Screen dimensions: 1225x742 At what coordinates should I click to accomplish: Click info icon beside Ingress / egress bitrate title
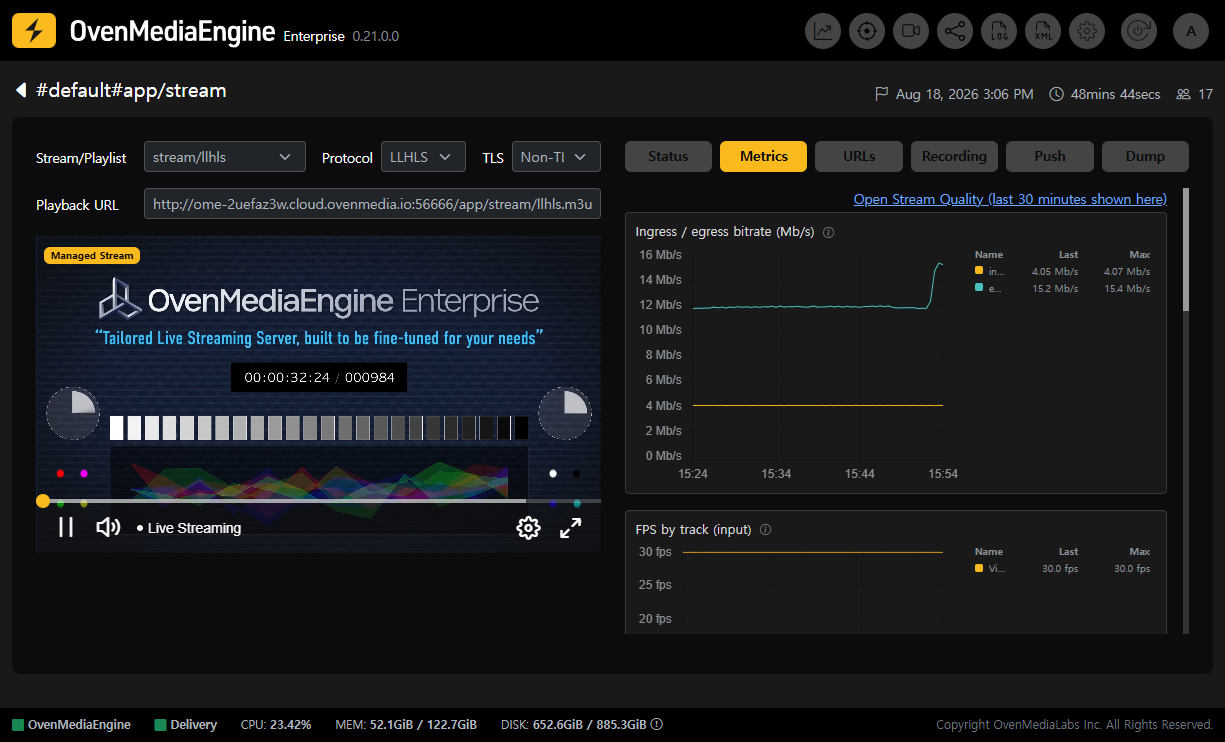829,232
